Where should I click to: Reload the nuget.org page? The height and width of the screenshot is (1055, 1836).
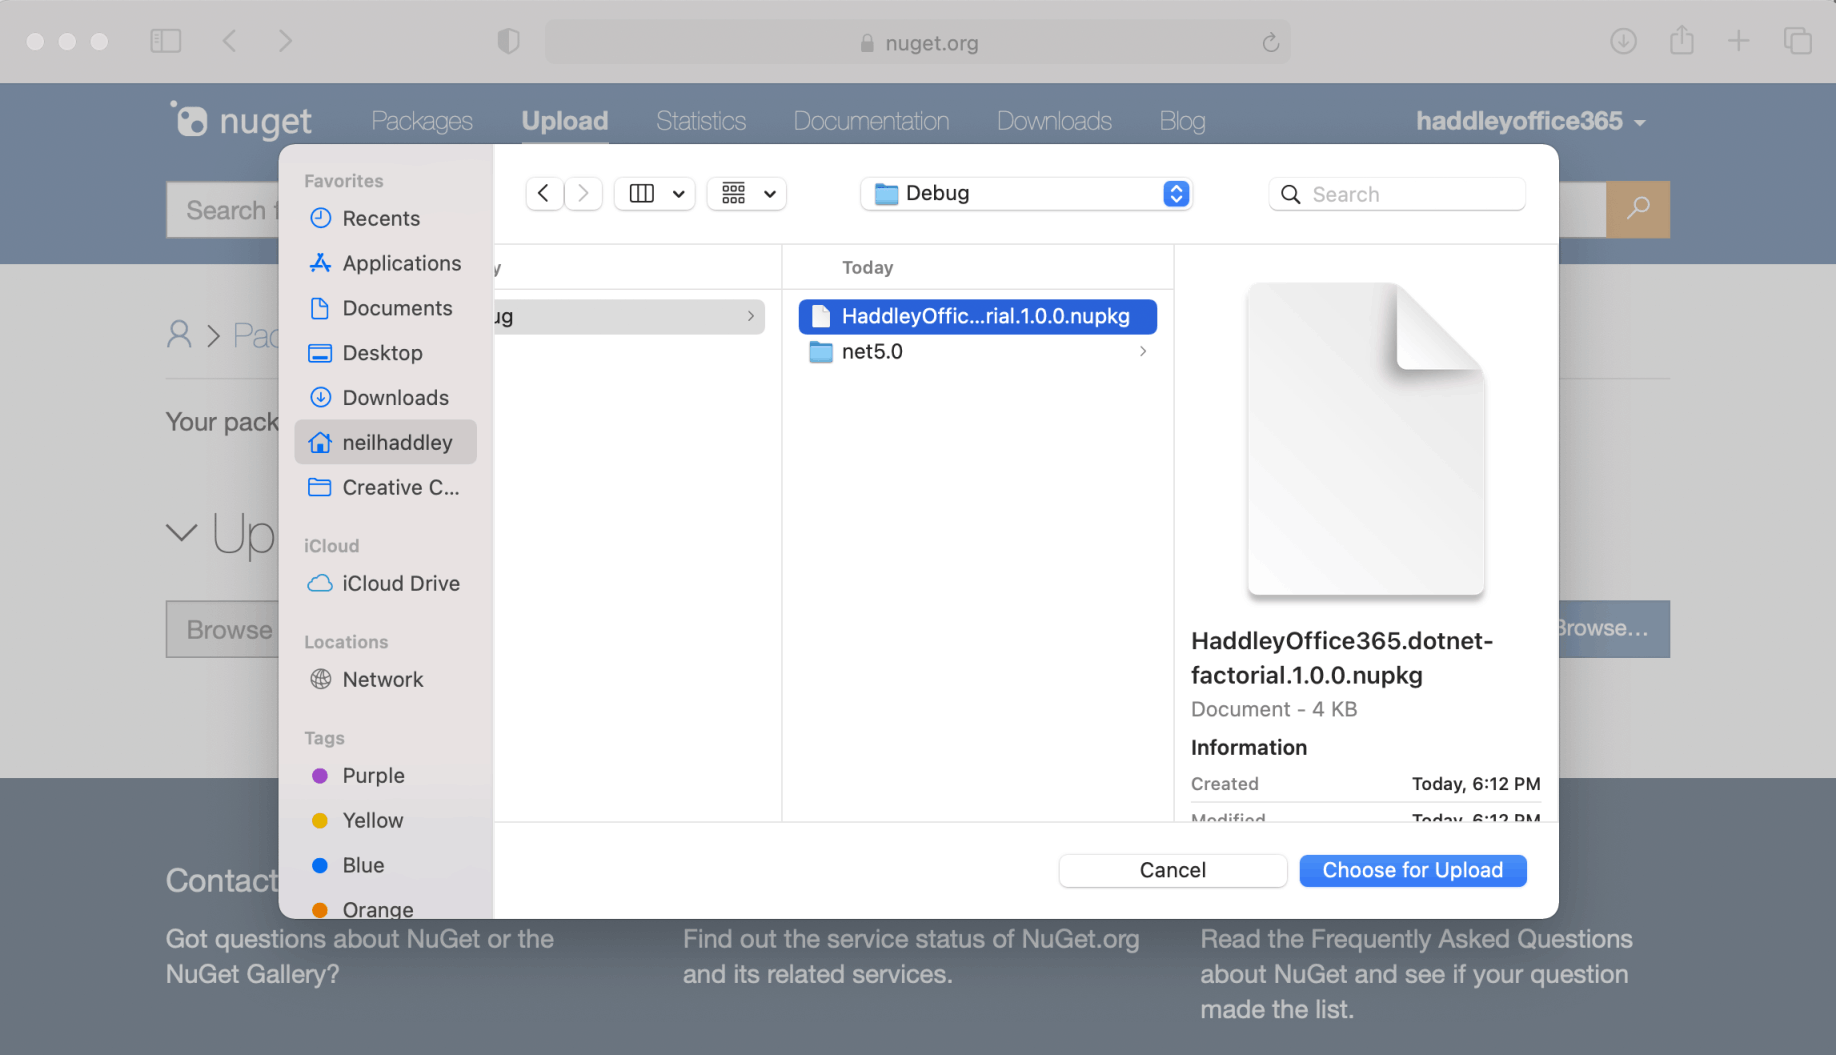pos(1270,42)
